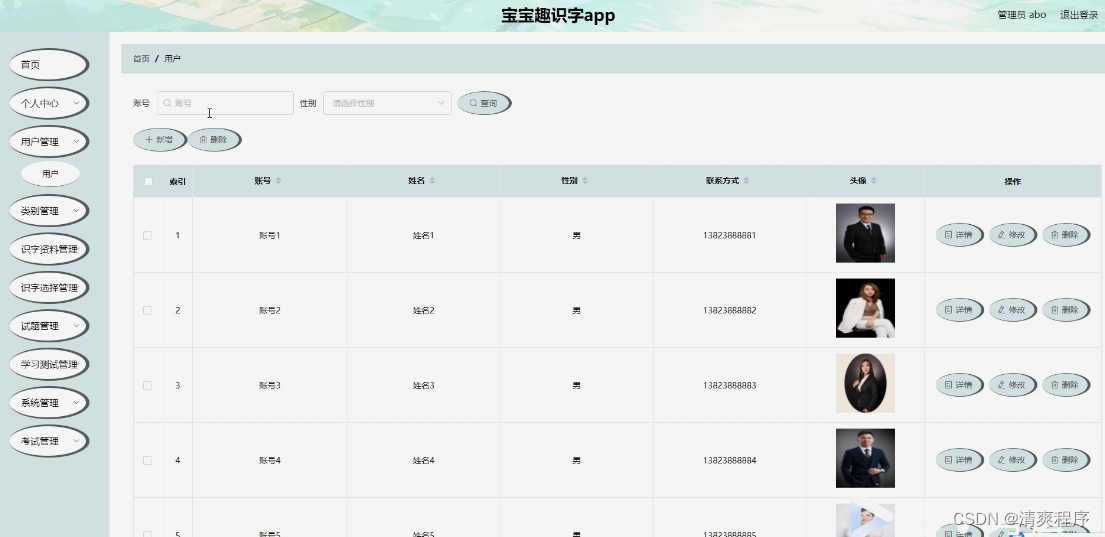The width and height of the screenshot is (1105, 537).
Task: Expand the 试题管理 sidebar menu
Action: click(x=49, y=326)
